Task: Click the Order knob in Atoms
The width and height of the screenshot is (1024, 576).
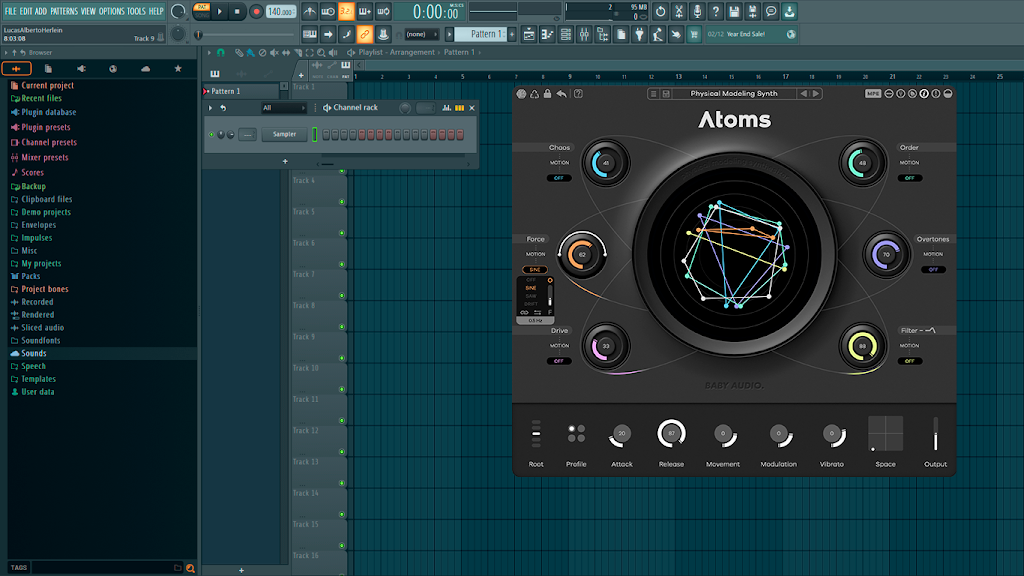Action: (862, 163)
